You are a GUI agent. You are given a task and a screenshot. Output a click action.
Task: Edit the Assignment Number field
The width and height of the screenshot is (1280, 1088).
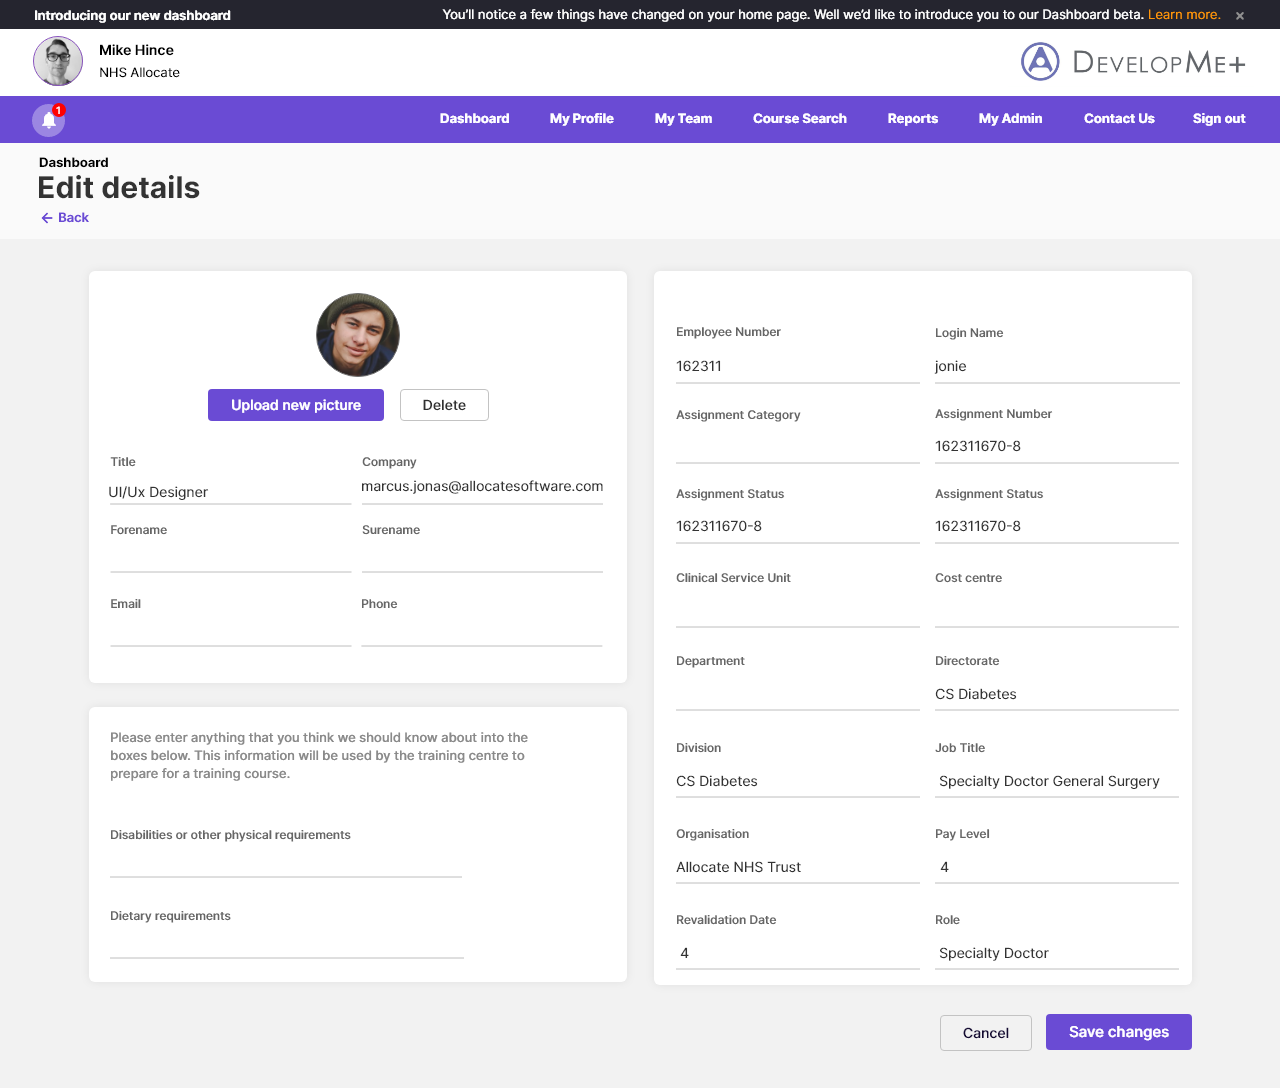(1057, 447)
